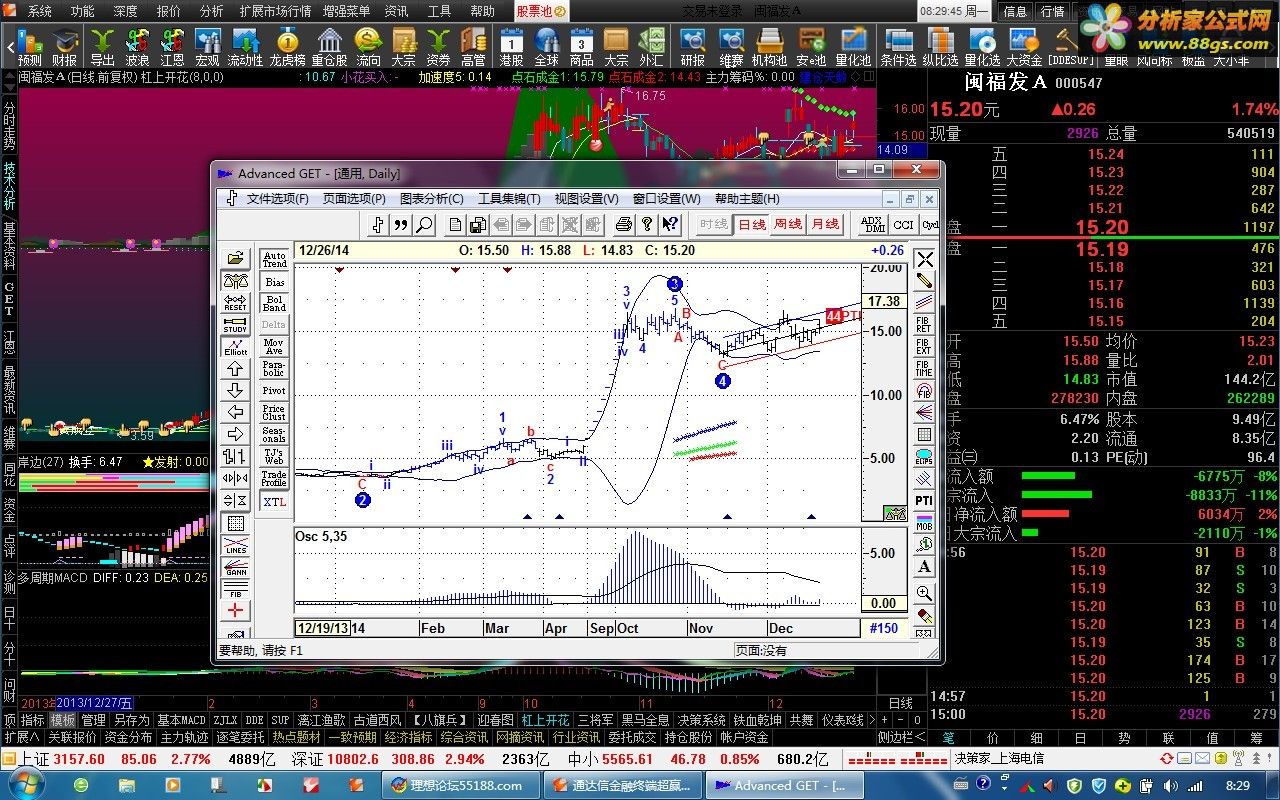
Task: Click the 17.38 price marker on axis
Action: coord(884,301)
